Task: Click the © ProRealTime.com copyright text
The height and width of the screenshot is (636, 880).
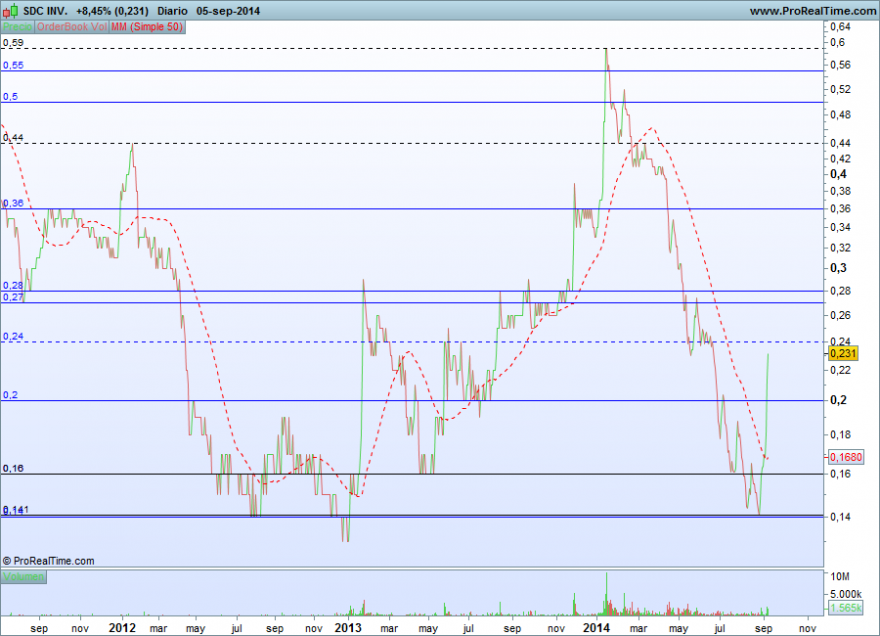Action: click(48, 561)
